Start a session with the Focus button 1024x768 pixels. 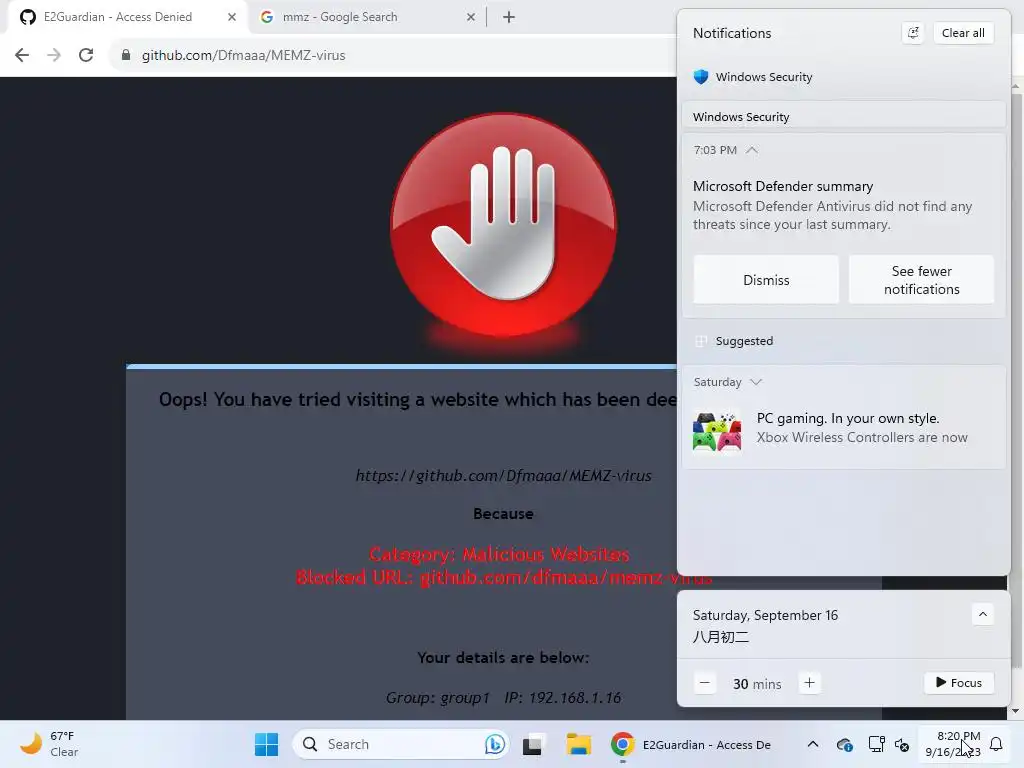tap(959, 683)
